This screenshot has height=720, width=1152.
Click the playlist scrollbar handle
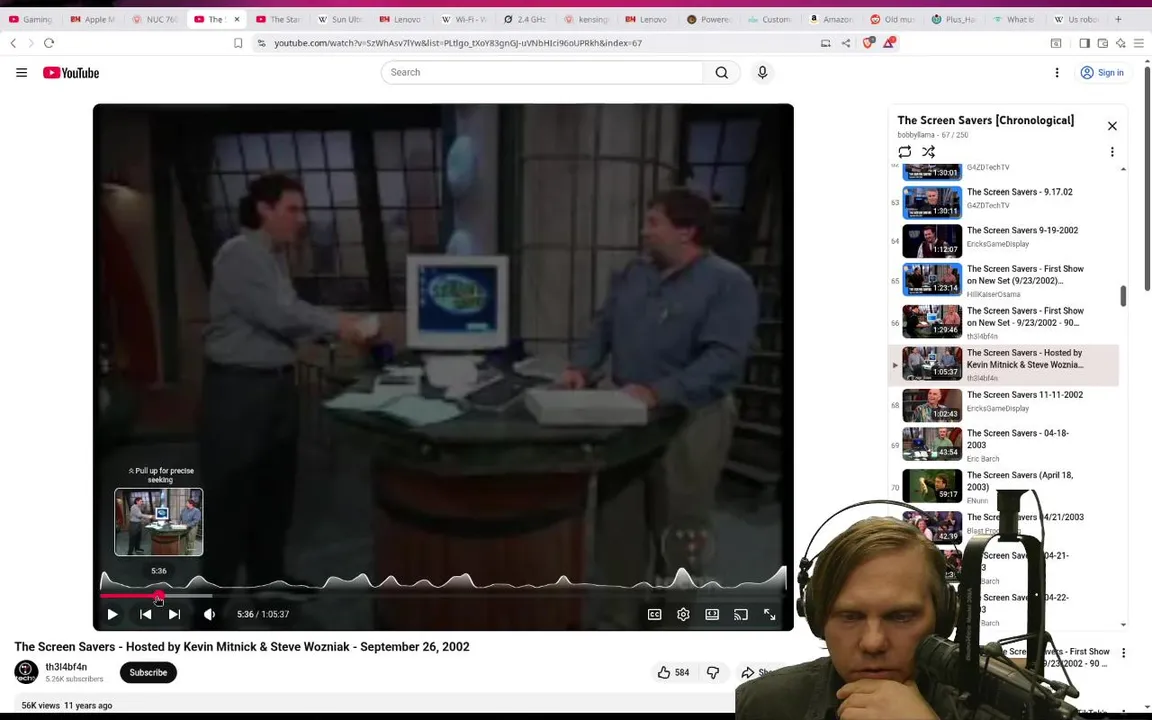tap(1123, 296)
